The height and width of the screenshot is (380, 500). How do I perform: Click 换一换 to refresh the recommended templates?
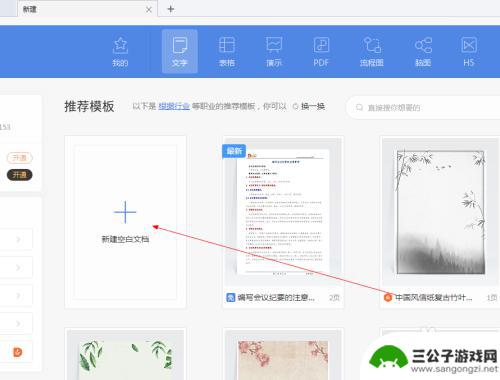tap(313, 106)
